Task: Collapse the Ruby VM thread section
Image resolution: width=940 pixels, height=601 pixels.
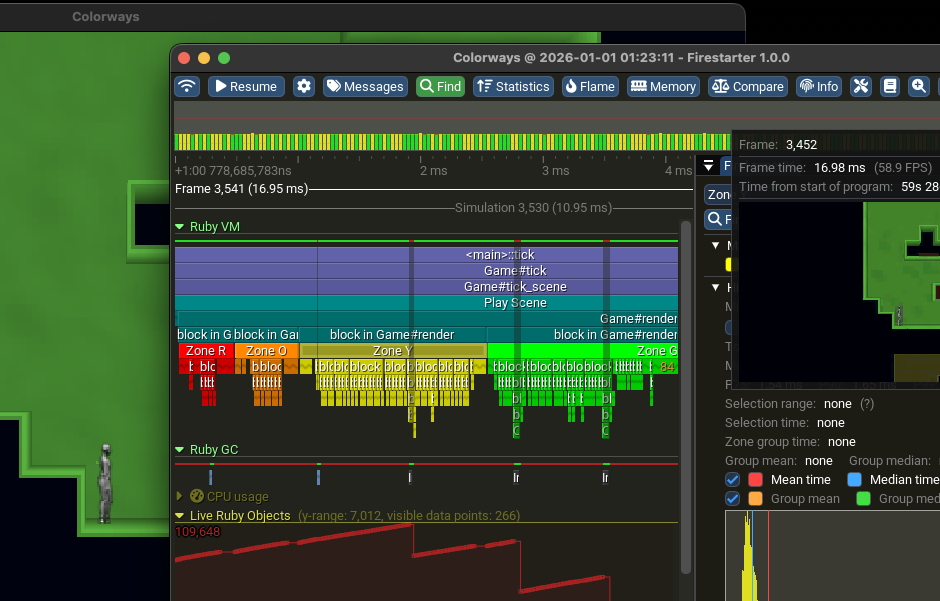Action: point(180,227)
